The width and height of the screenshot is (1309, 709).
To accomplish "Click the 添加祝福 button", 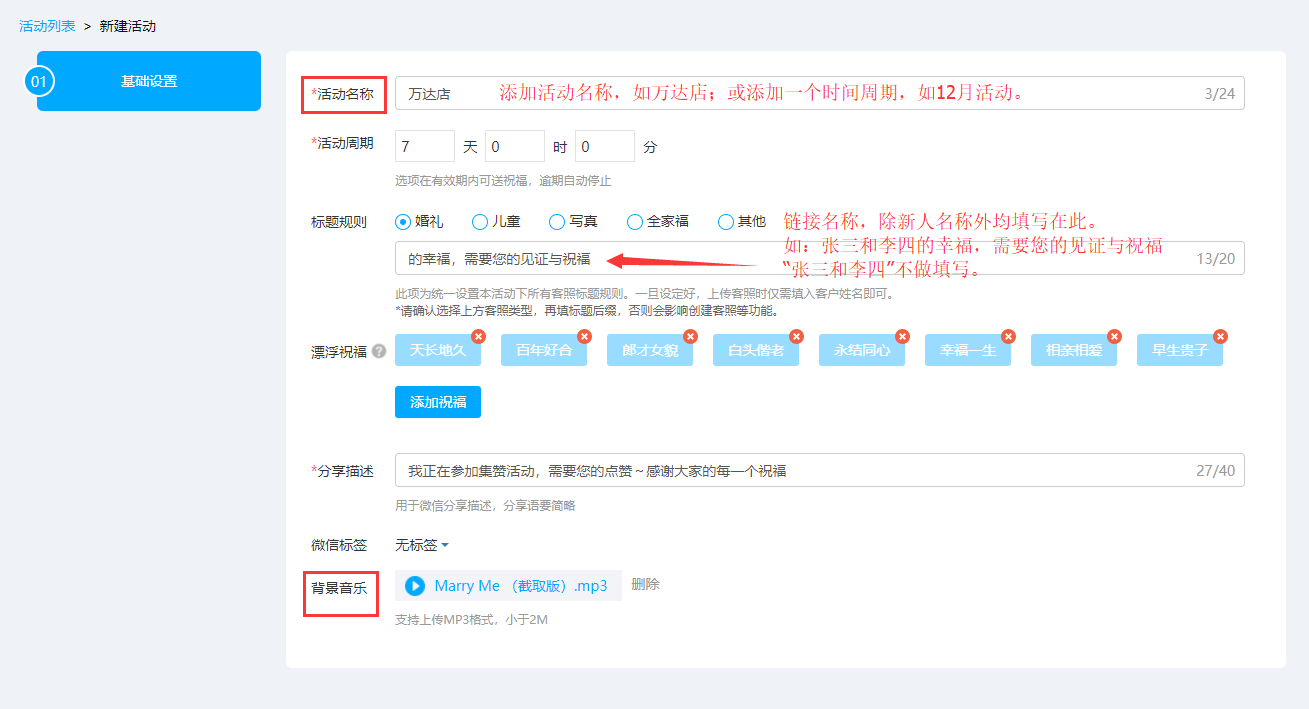I will (x=438, y=402).
